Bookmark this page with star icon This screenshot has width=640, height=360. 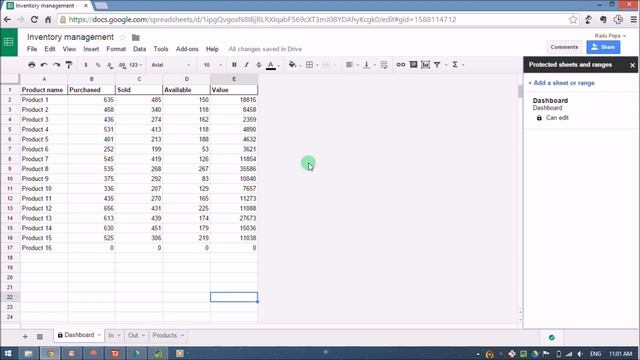pos(573,19)
